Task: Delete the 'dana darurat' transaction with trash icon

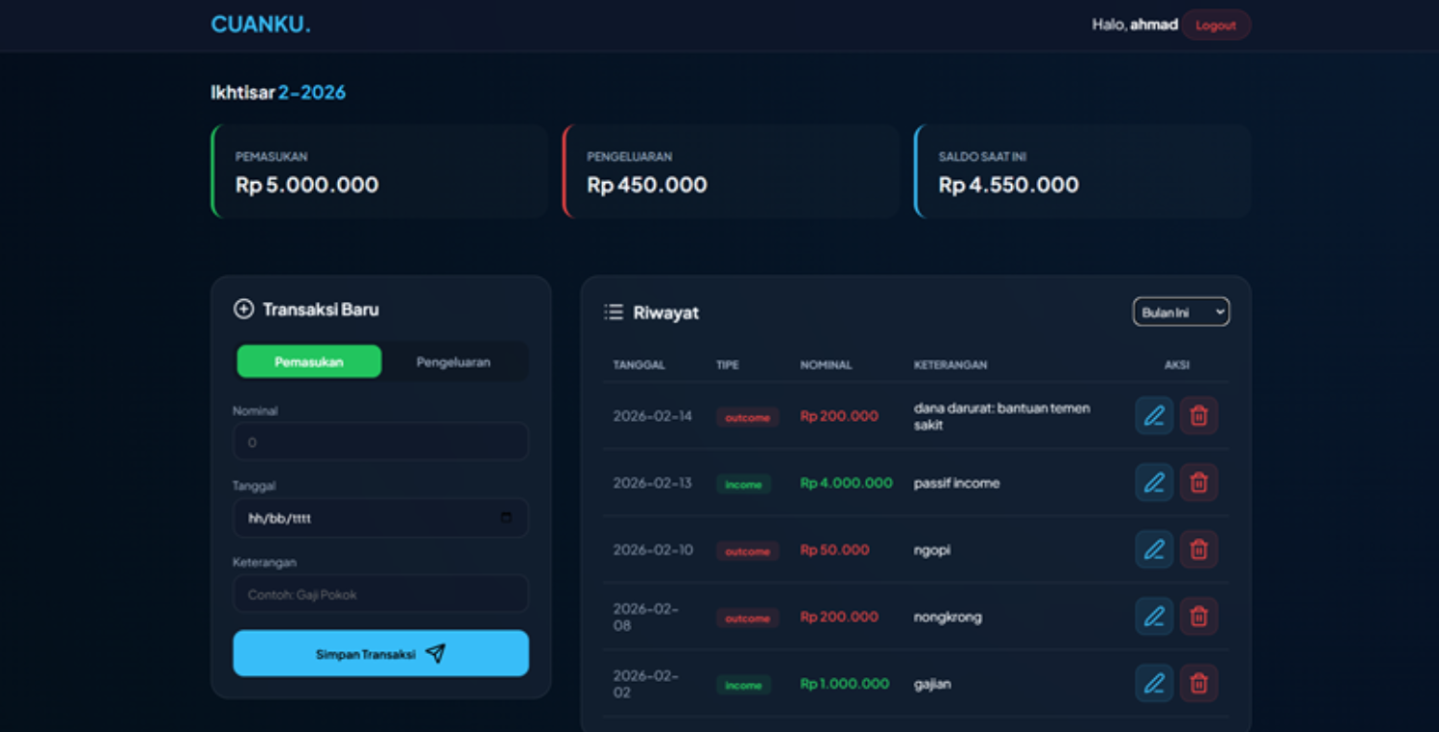Action: click(1198, 416)
